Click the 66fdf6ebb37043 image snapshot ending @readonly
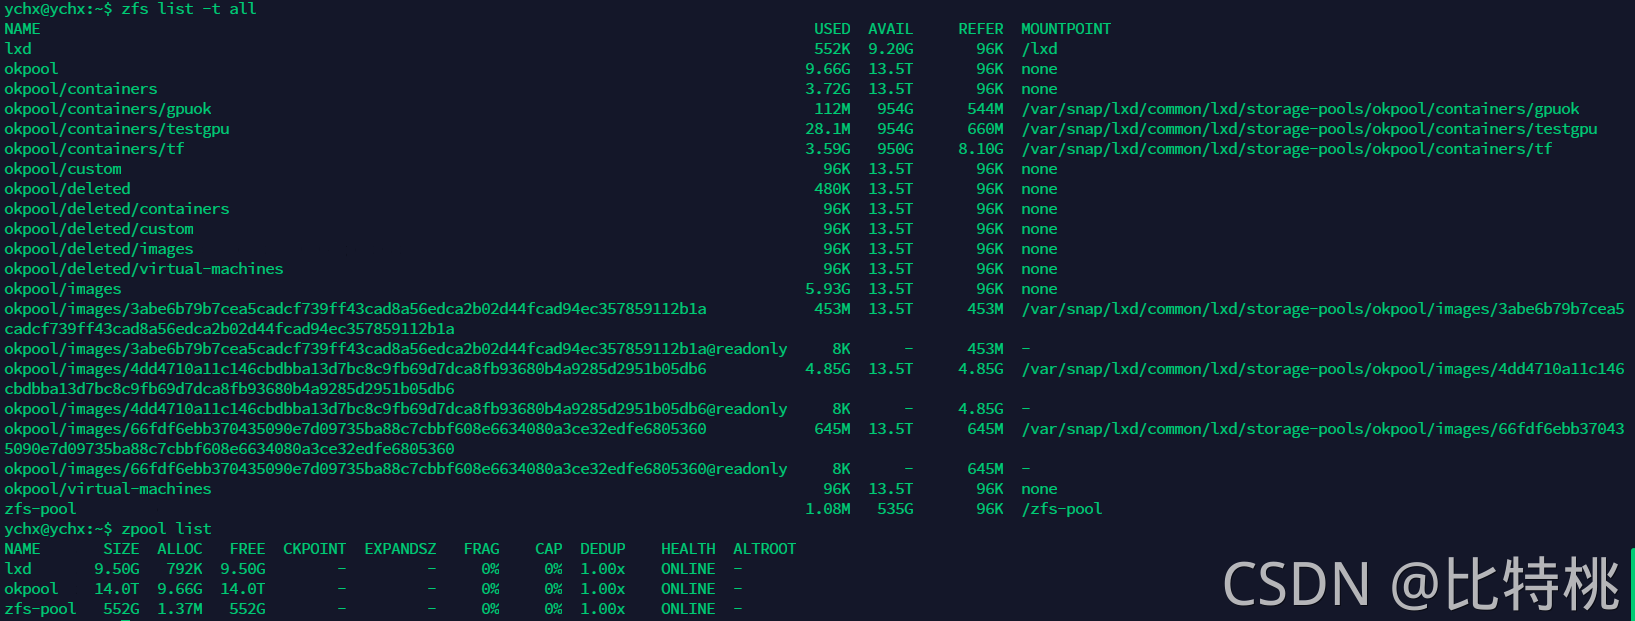Screen dimensions: 1635x621 (396, 469)
